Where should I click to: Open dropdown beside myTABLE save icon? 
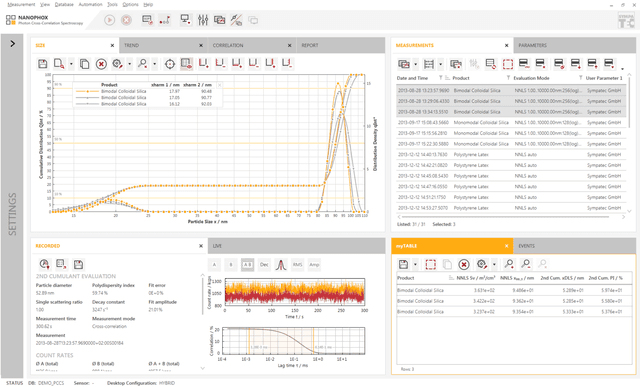[x=415, y=265]
